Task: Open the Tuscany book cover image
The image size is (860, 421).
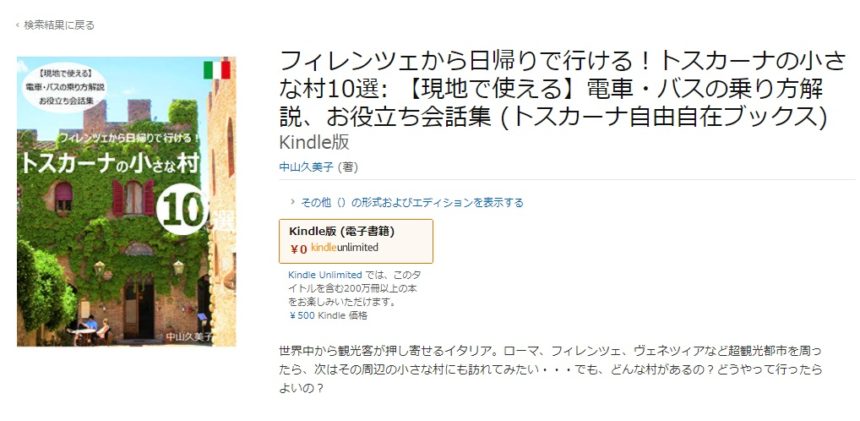Action: (127, 201)
